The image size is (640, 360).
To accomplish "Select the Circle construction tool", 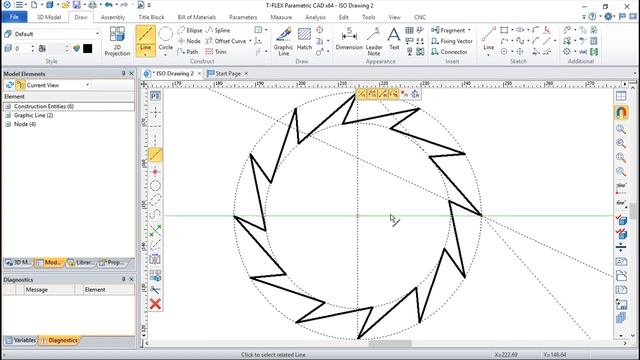I will 165,39.
